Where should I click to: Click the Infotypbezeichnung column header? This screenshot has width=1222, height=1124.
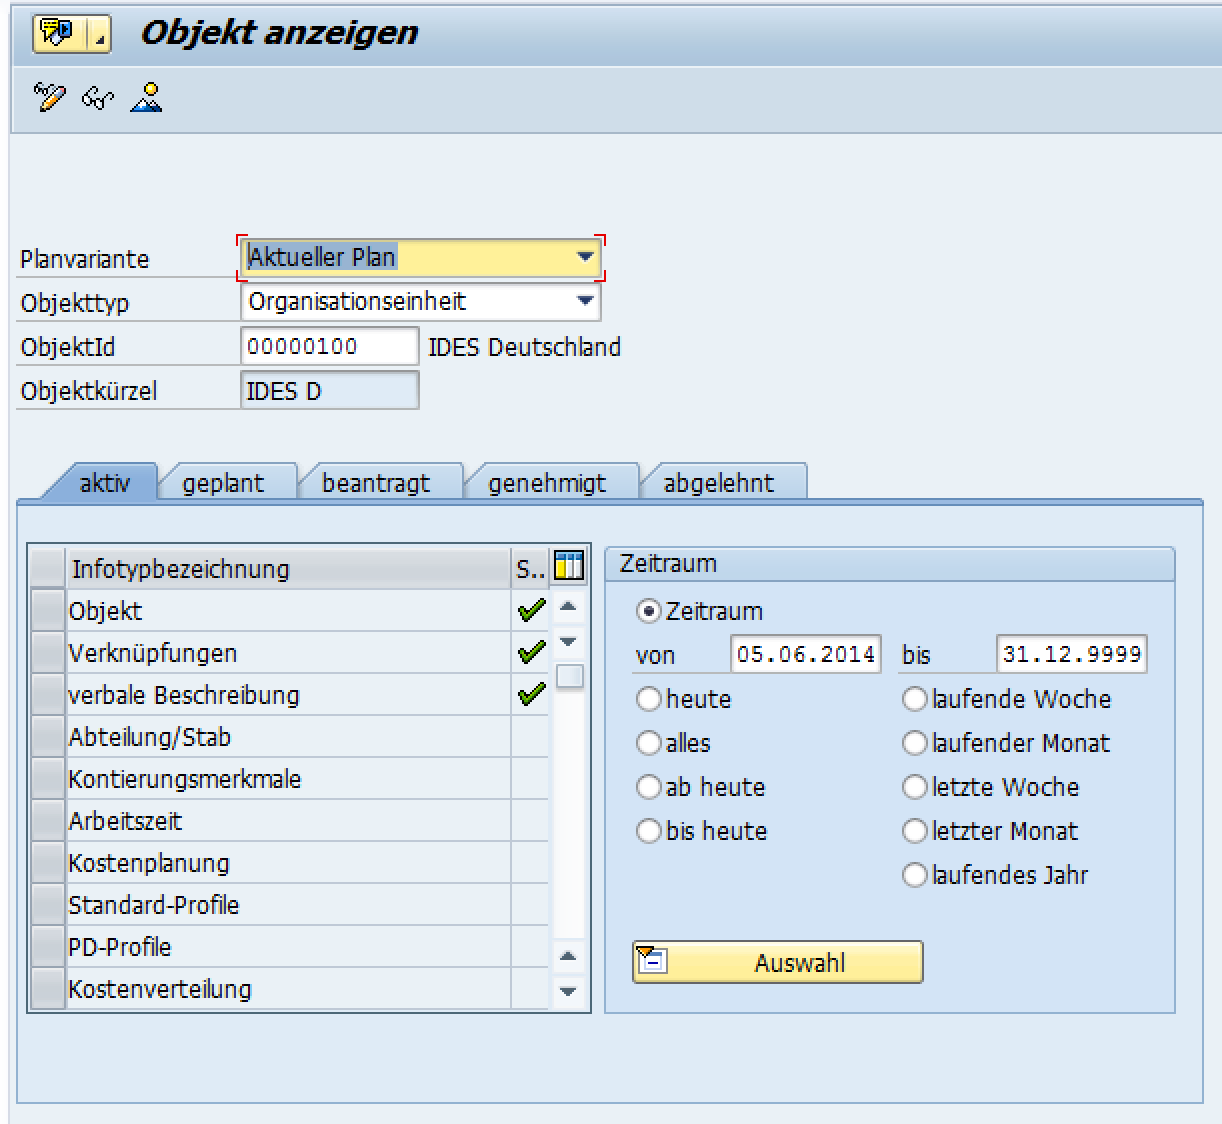288,568
